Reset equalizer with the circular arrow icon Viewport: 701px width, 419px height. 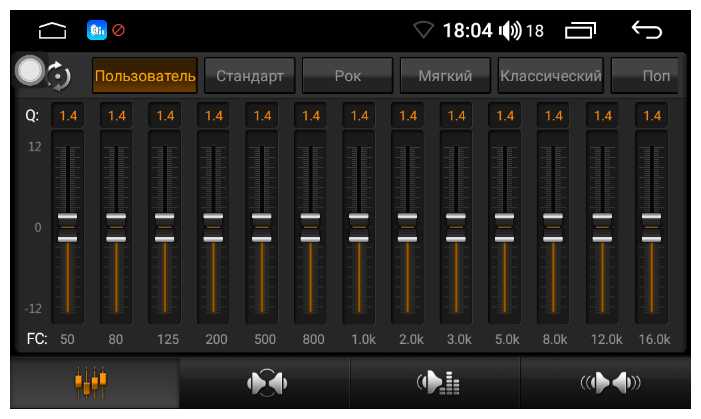[59, 76]
